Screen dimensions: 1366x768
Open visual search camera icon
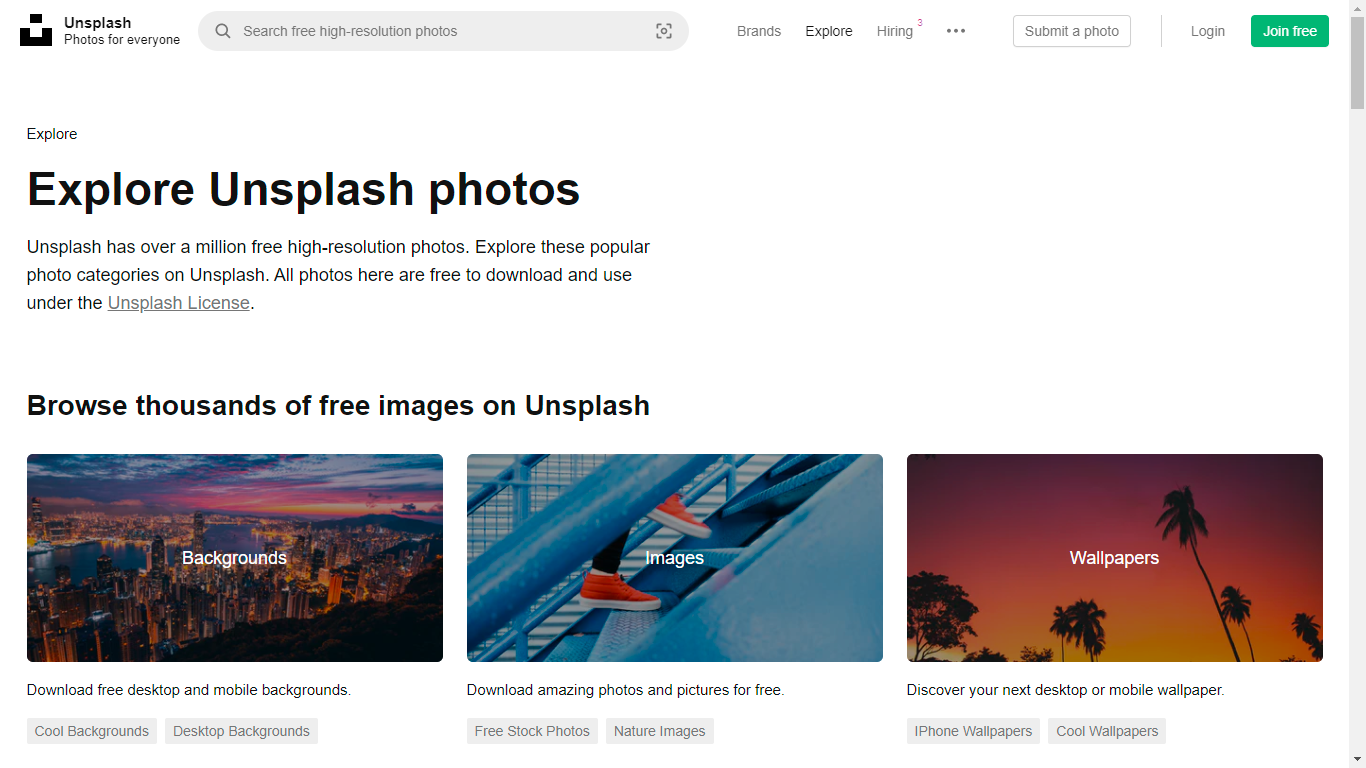[x=664, y=31]
